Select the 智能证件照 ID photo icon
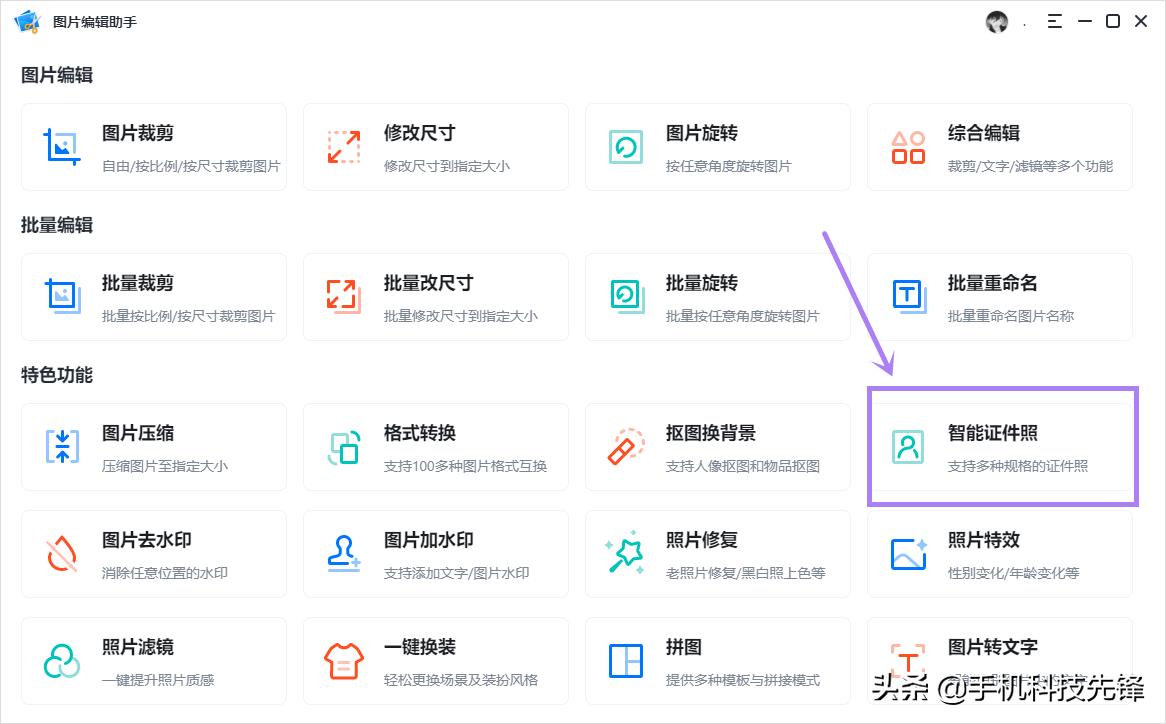The height and width of the screenshot is (724, 1166). [907, 447]
